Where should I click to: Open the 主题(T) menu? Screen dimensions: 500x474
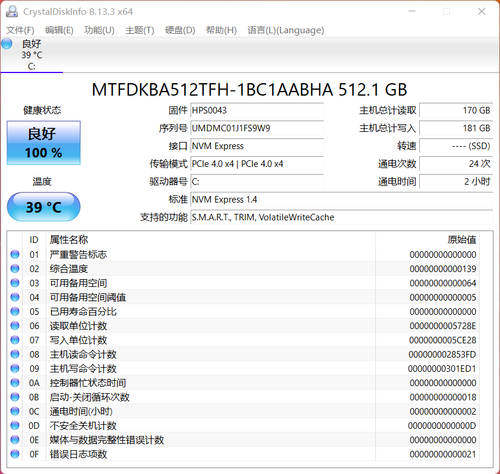coord(140,30)
